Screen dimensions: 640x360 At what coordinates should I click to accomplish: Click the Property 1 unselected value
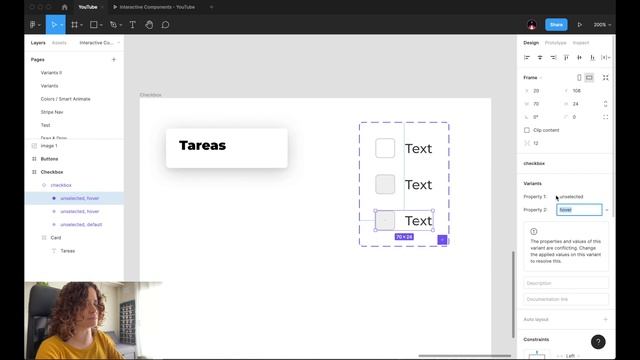pyautogui.click(x=571, y=197)
